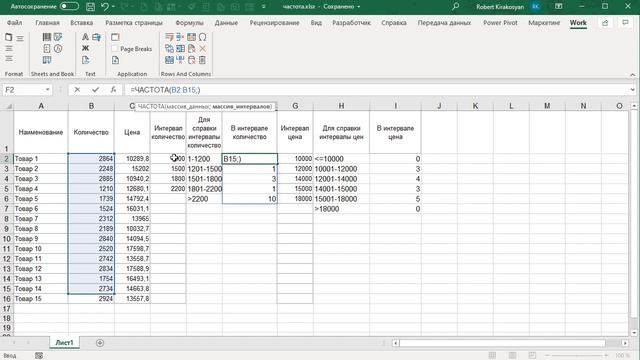Click the horizontal scrollbar right arrow
640x360 pixels.
(625, 343)
